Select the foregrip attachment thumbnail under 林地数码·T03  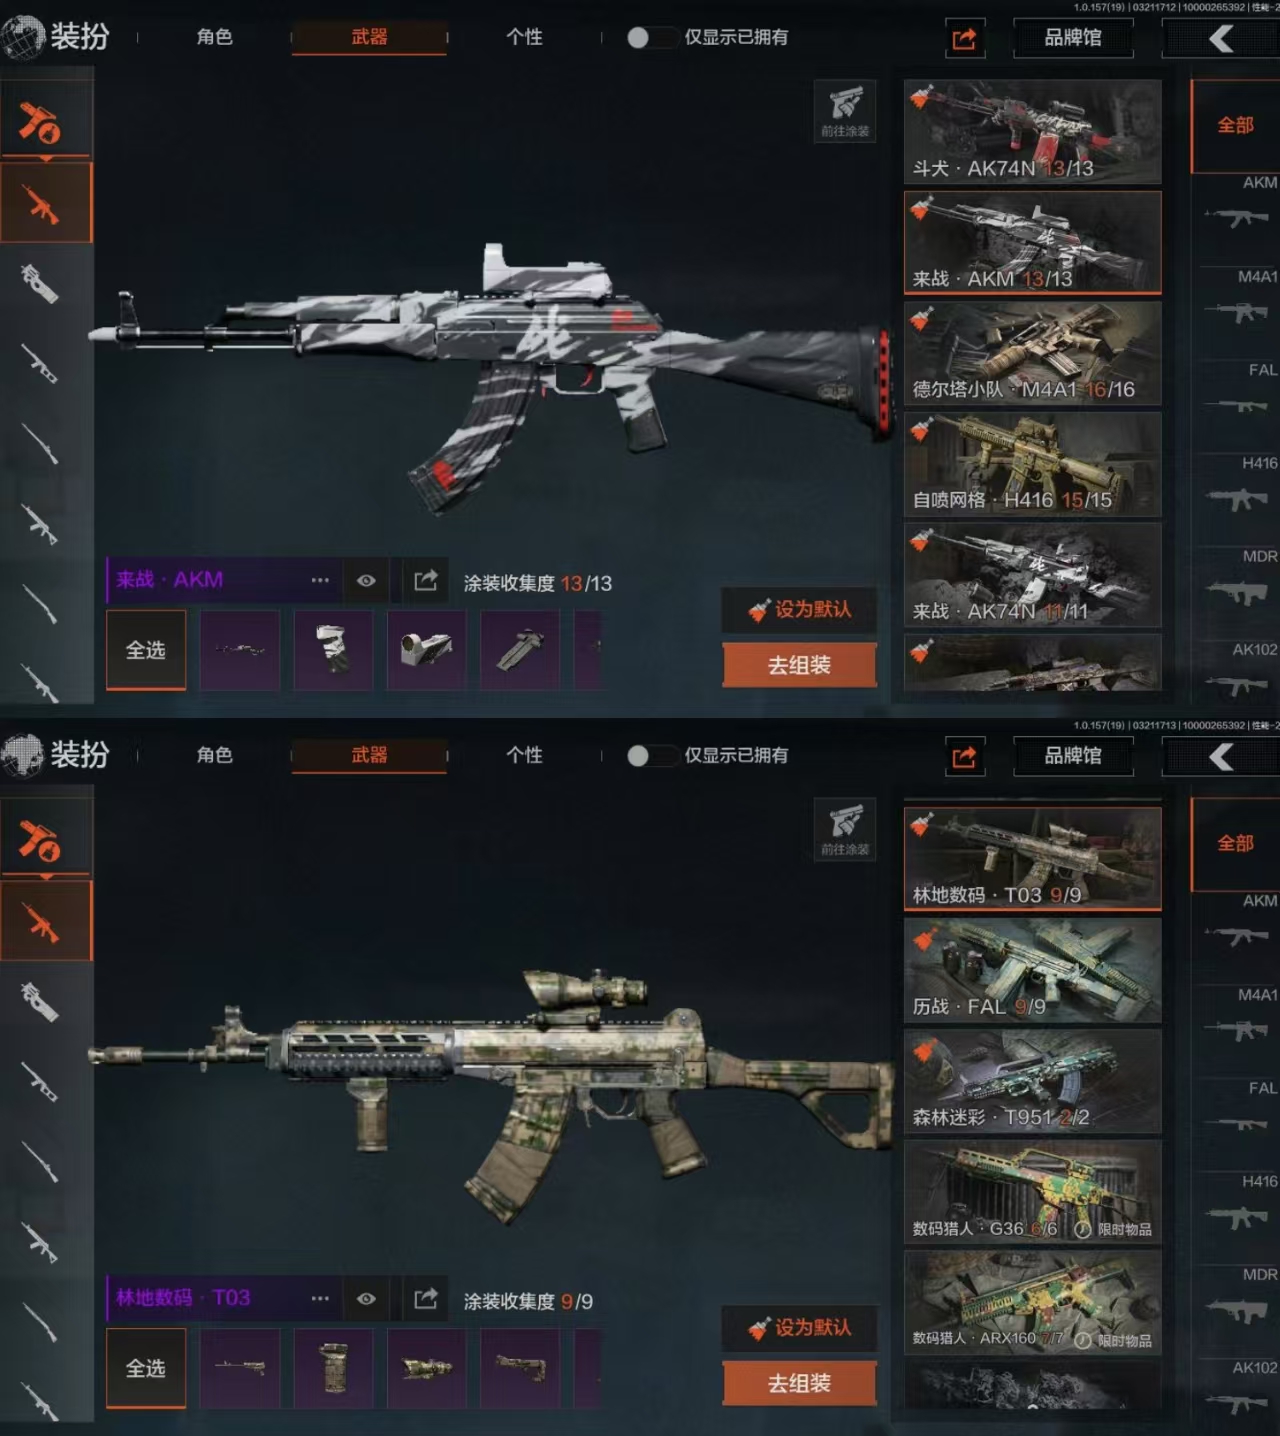[333, 1368]
